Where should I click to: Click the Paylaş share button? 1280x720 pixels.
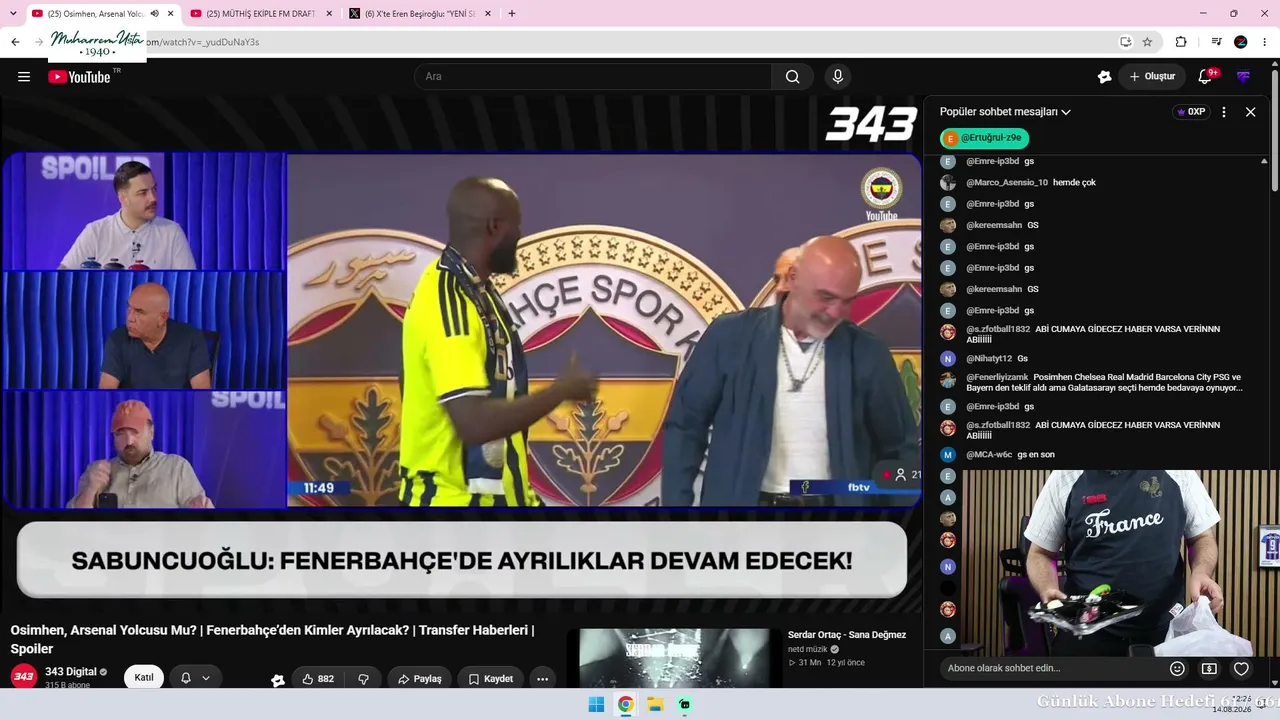(420, 679)
